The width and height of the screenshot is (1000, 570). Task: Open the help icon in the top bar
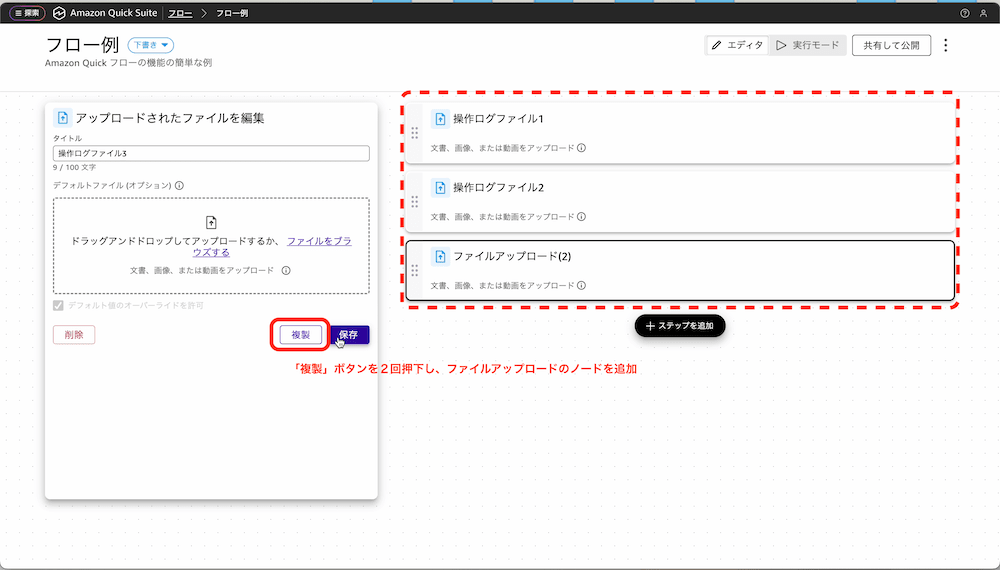click(965, 13)
